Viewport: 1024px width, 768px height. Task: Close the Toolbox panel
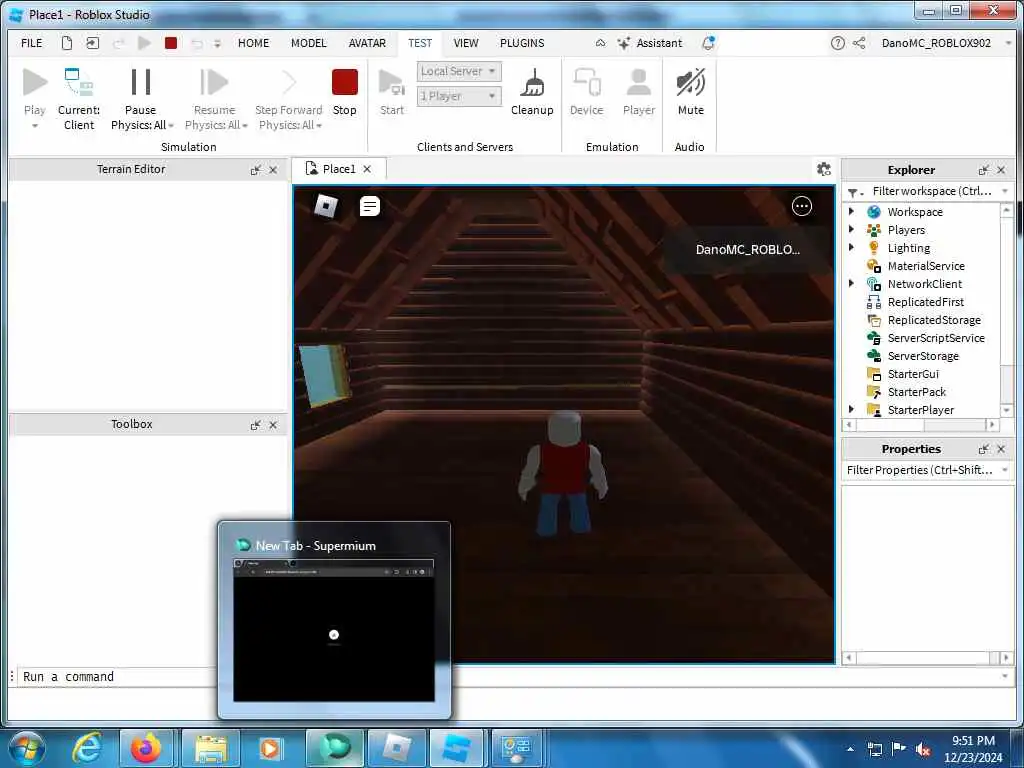pos(273,425)
